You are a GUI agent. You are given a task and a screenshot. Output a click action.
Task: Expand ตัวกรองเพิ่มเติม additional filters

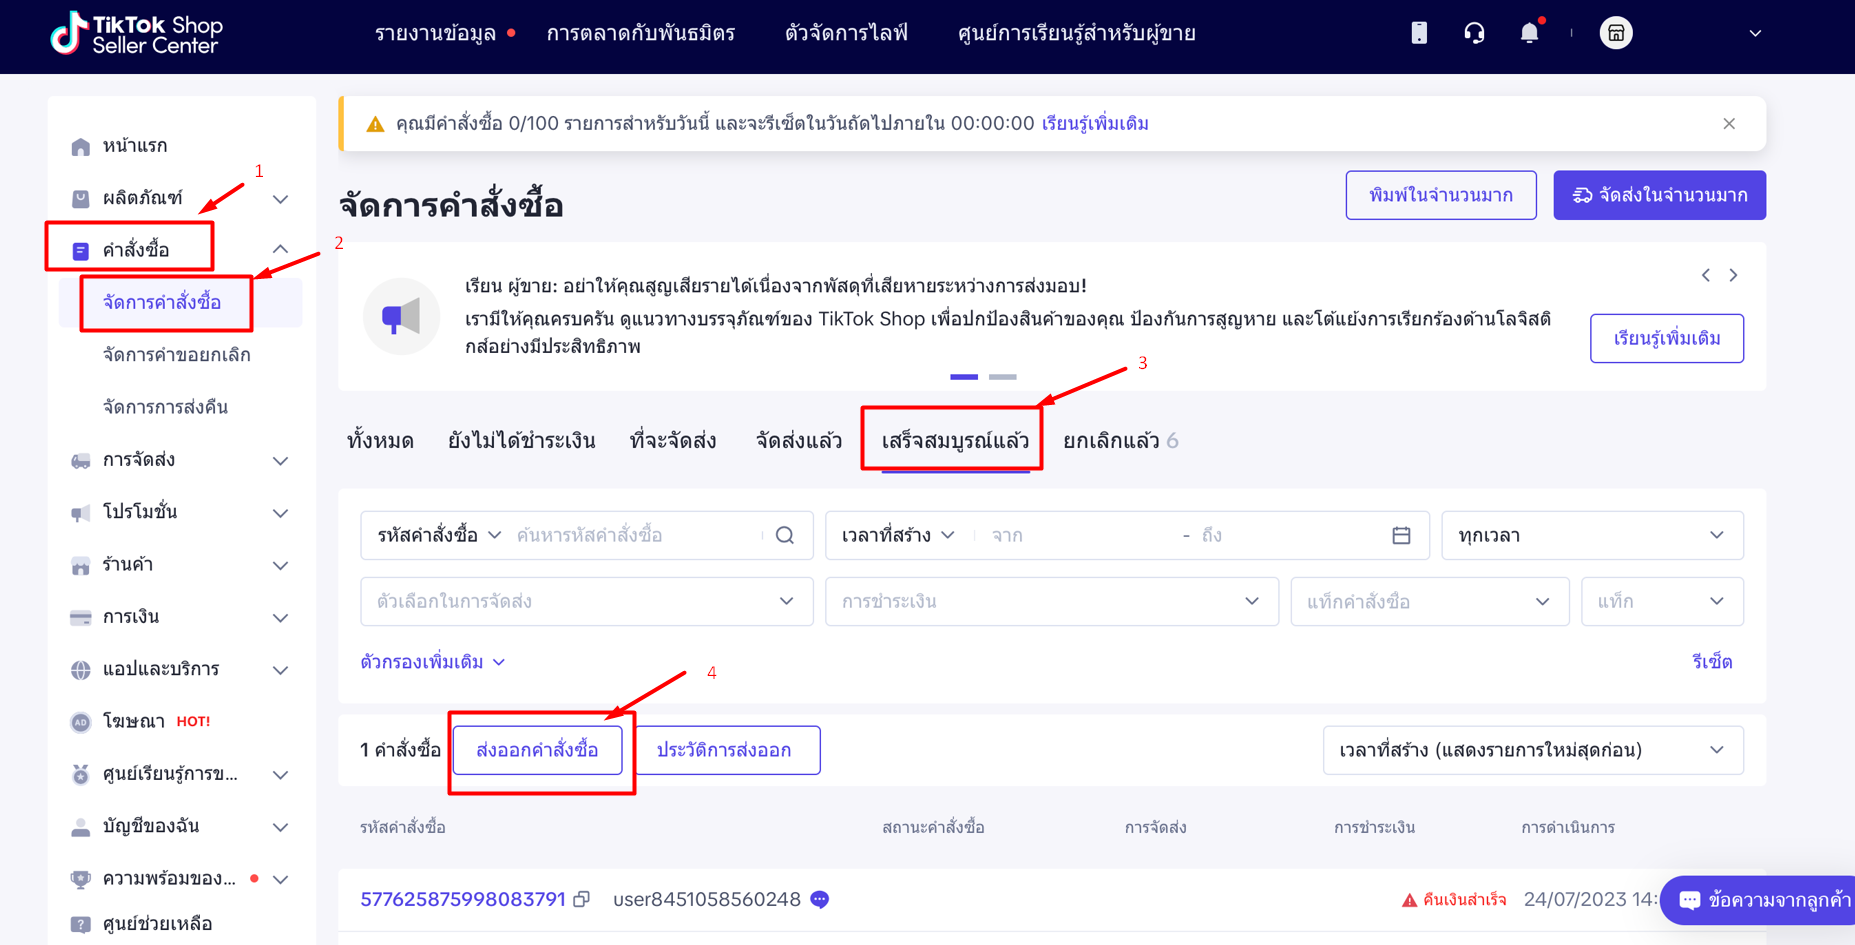pos(433,662)
